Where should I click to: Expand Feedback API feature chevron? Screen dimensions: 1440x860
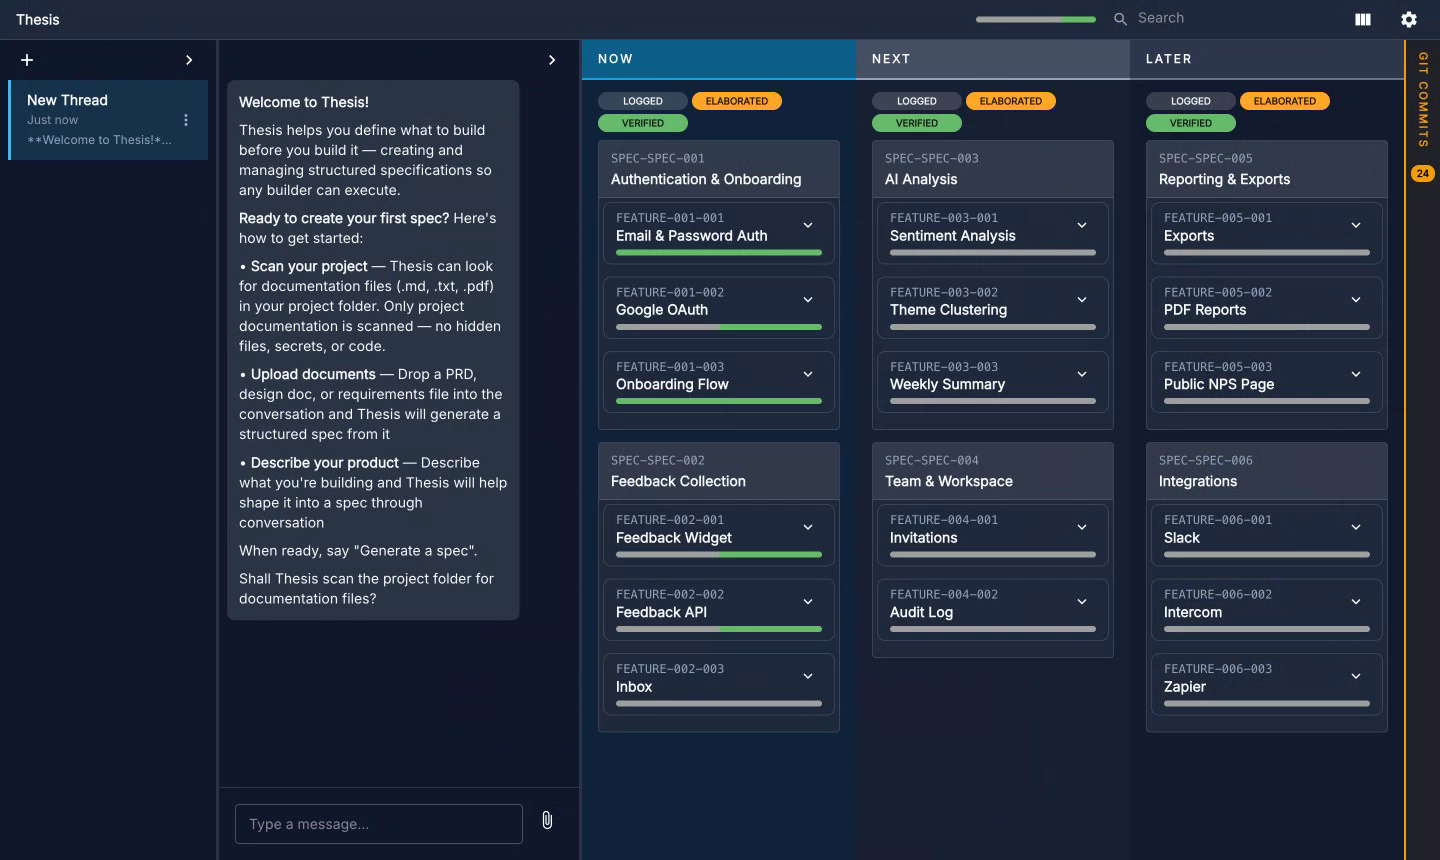[808, 602]
